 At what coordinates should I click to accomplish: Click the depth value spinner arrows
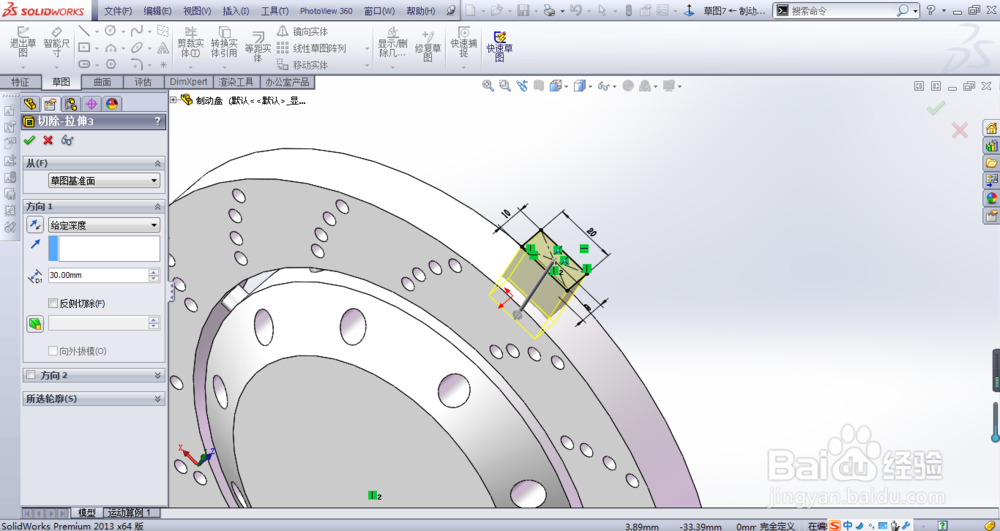tap(154, 275)
